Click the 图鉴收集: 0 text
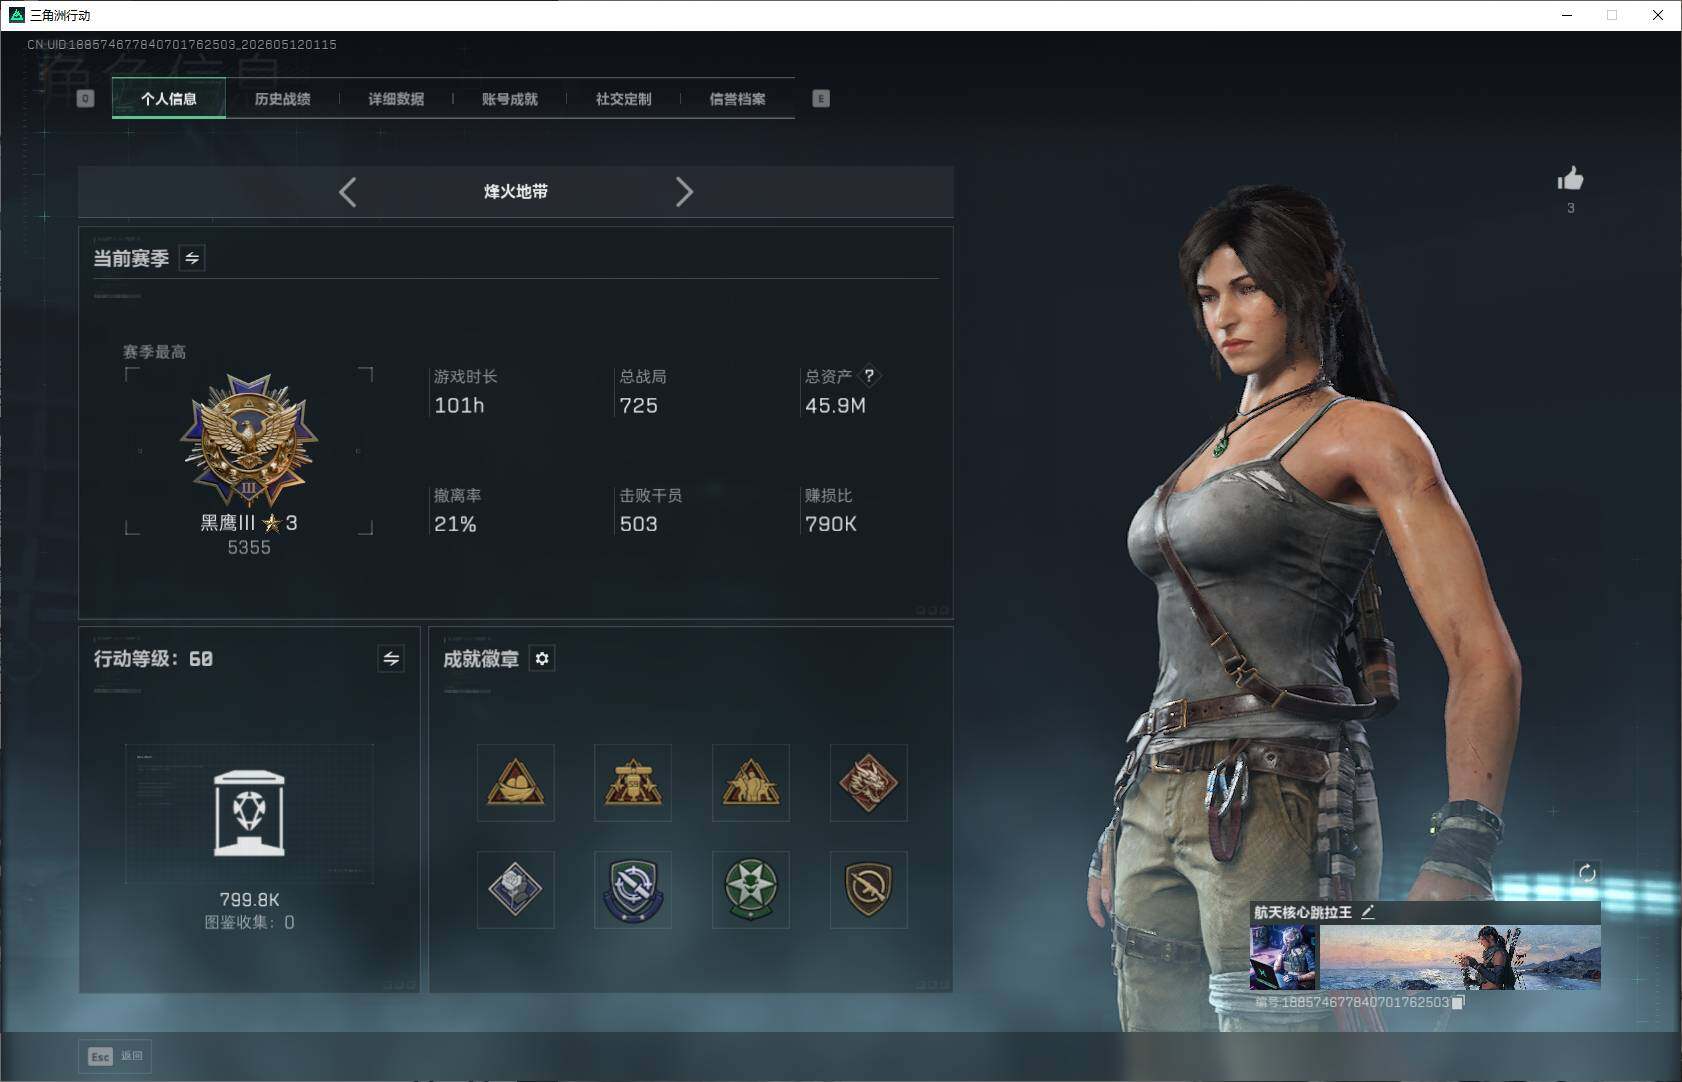 point(249,922)
